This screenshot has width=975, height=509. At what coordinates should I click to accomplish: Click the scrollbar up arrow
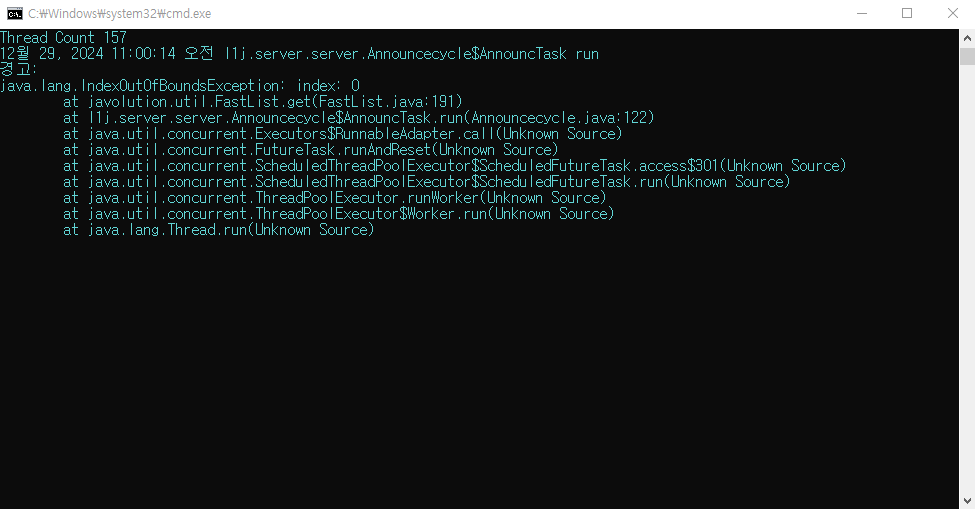click(x=967, y=37)
